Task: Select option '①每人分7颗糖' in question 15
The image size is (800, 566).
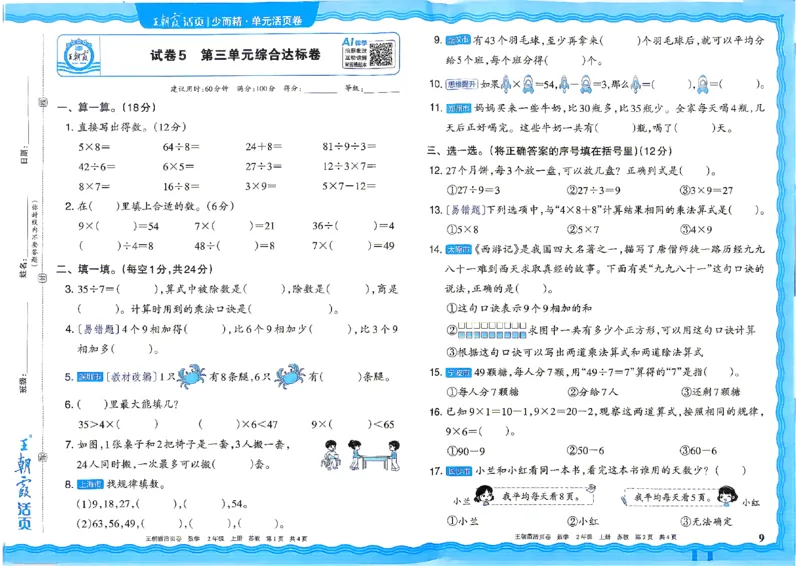Action: coord(483,392)
